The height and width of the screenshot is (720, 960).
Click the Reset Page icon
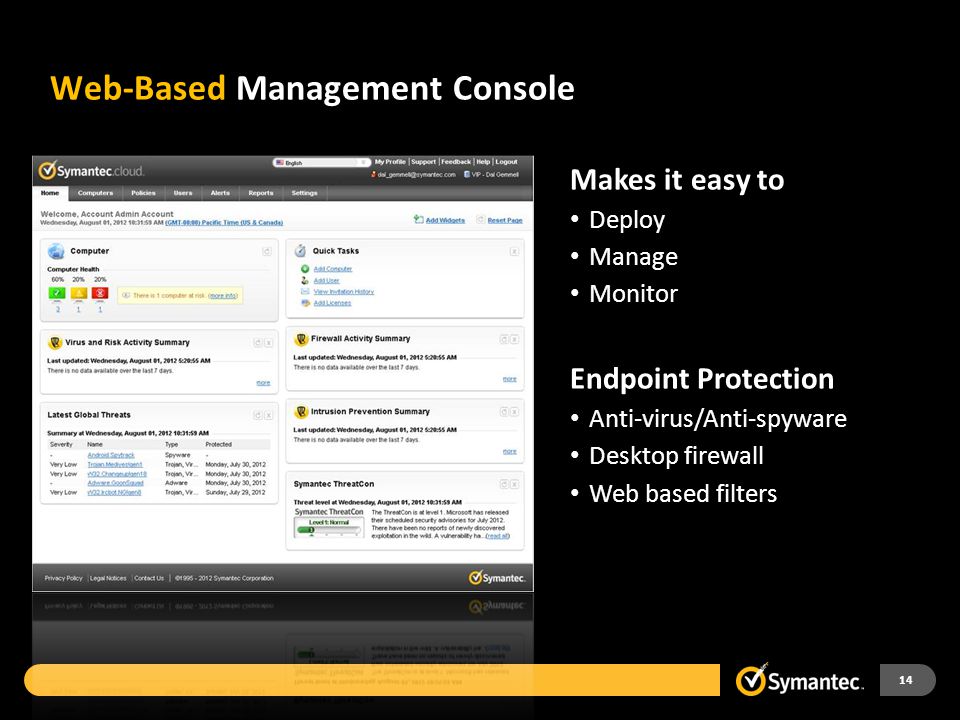click(481, 220)
